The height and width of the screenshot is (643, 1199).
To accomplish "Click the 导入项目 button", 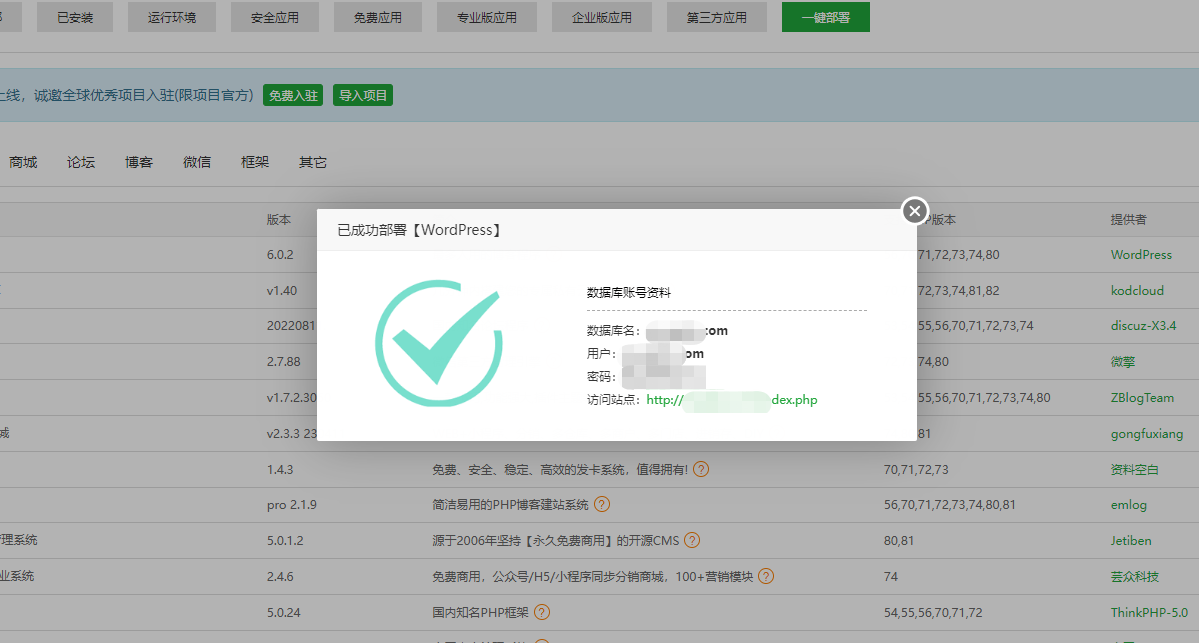I will click(x=362, y=96).
